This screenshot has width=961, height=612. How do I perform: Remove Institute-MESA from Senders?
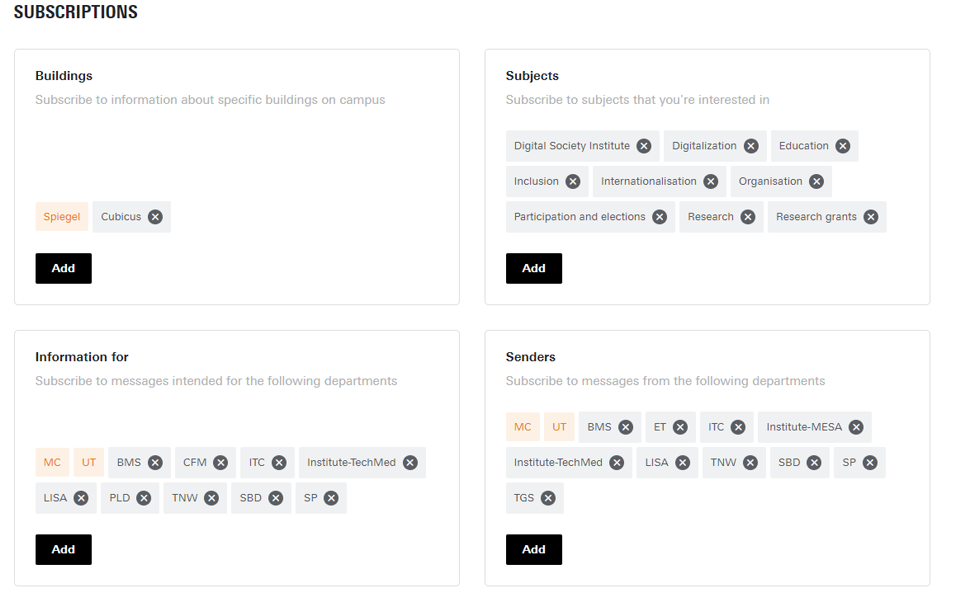(x=856, y=427)
